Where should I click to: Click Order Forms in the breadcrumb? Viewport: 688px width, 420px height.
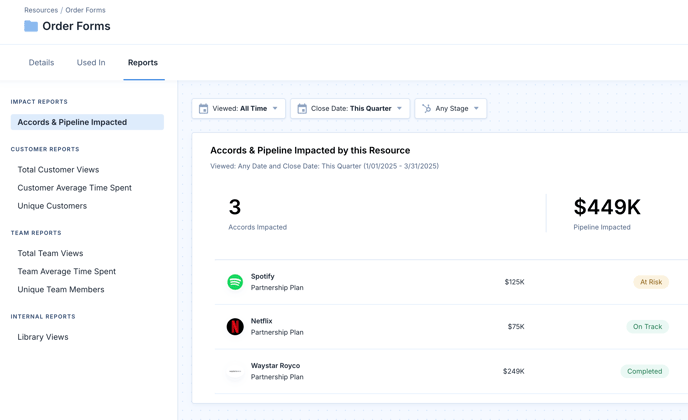pos(86,10)
